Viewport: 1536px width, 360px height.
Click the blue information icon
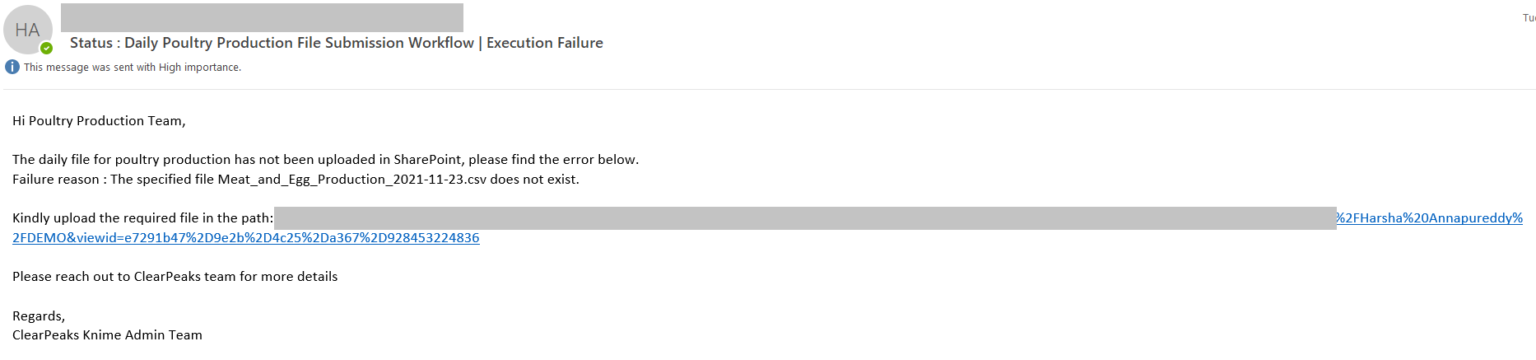point(12,67)
